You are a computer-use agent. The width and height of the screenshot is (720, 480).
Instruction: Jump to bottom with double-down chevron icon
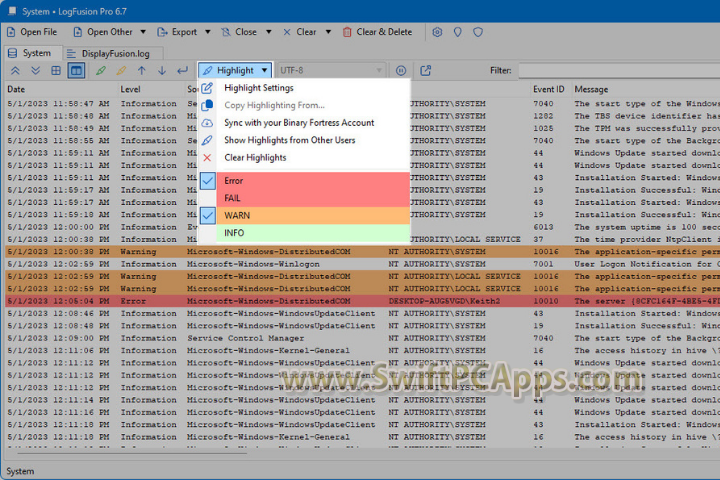click(35, 71)
